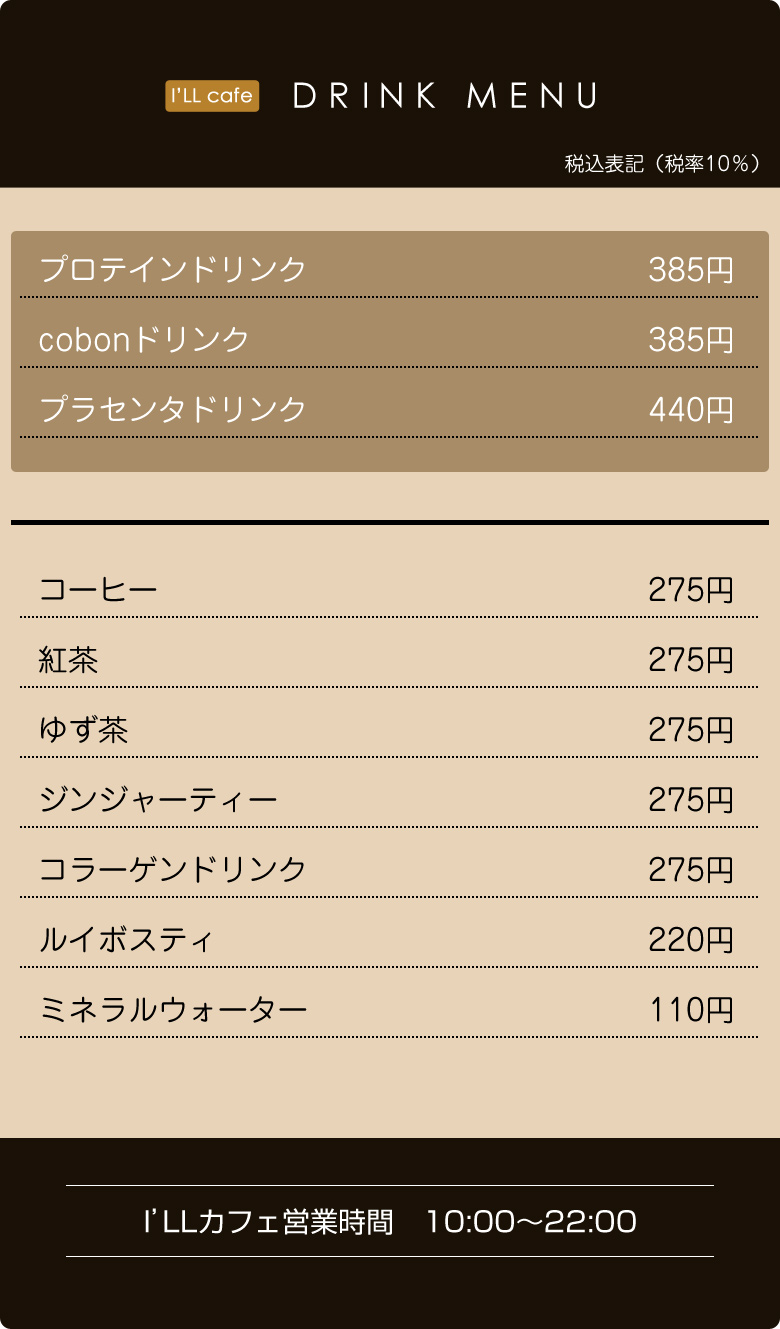Screen dimensions: 780x1329
Task: Click the 385円 price for プロテインドリンク
Action: coord(692,269)
